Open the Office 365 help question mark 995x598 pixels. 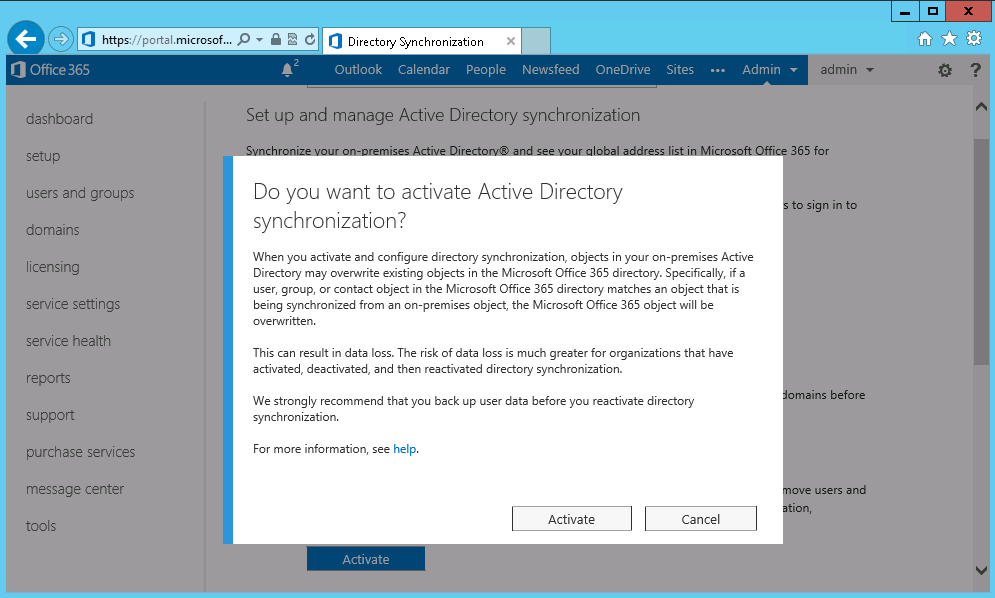tap(975, 70)
